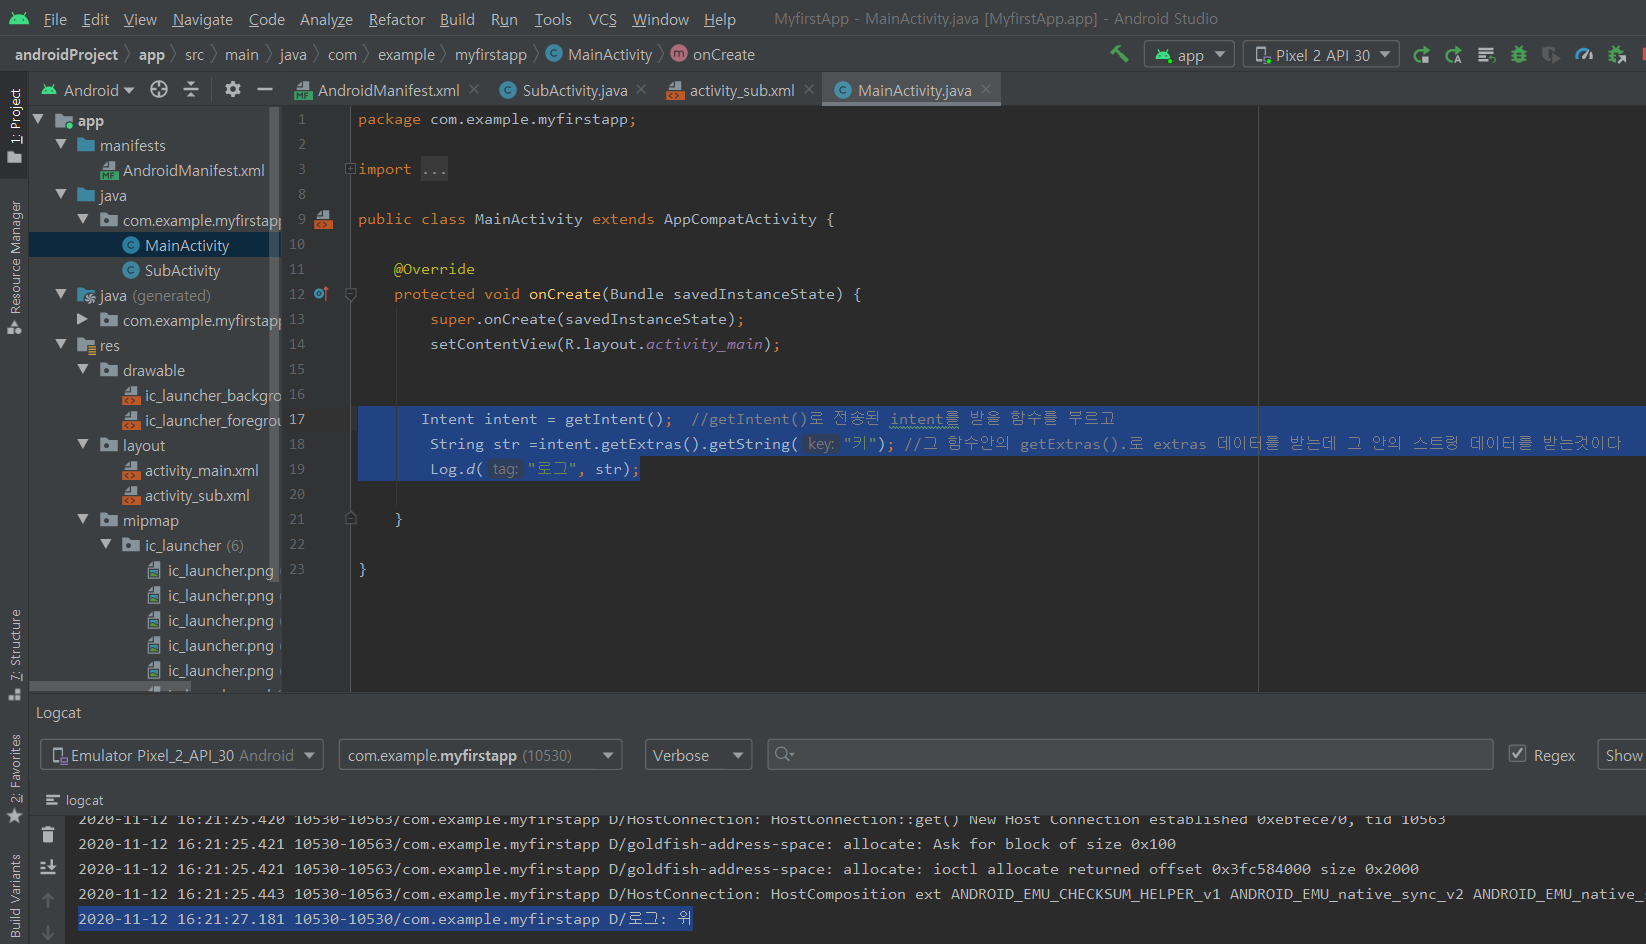Open the Pixel 2 API 30 device dropdown
This screenshot has width=1646, height=944.
coord(1321,55)
